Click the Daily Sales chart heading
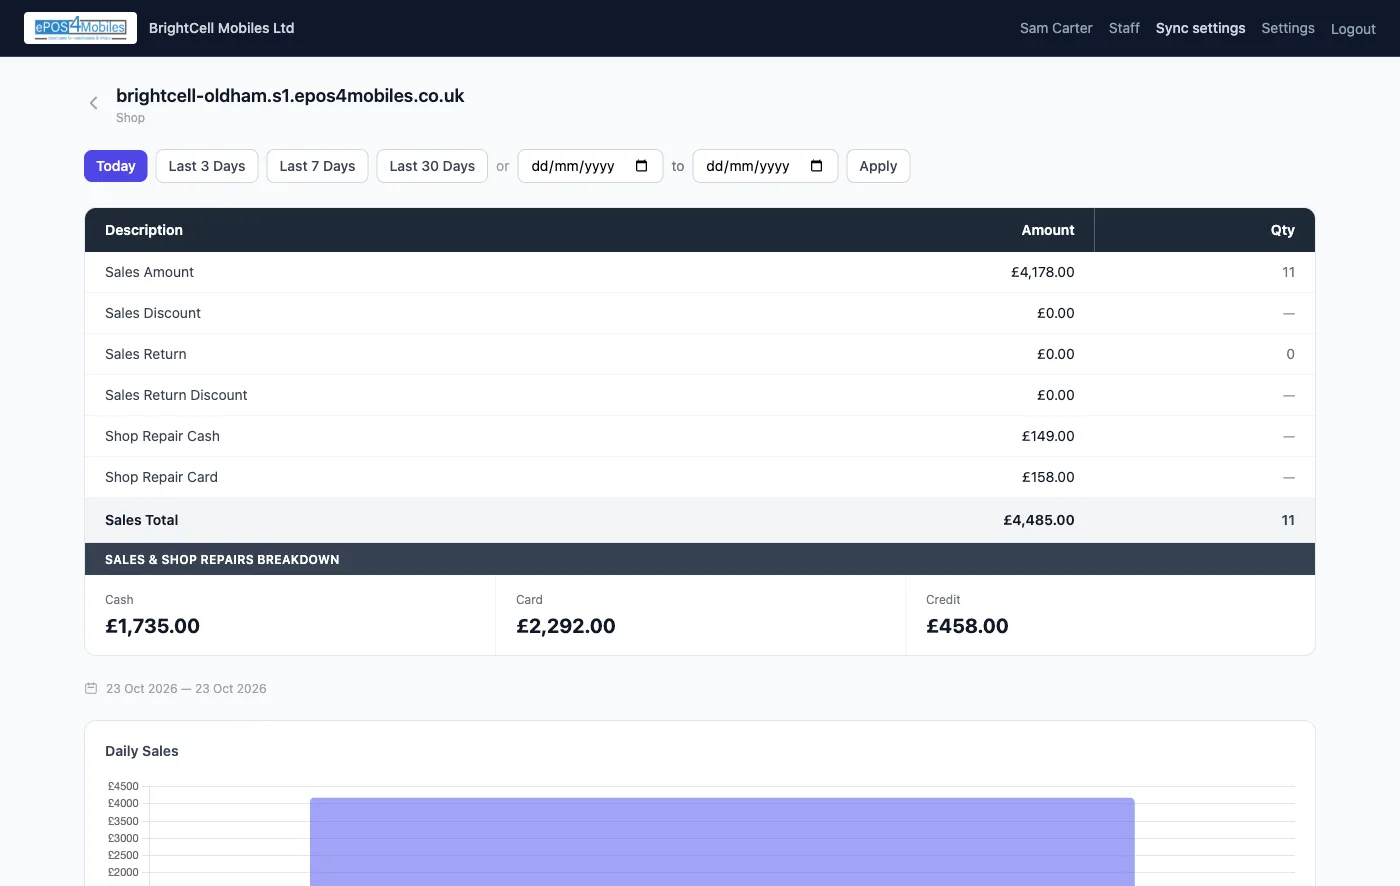This screenshot has width=1400, height=886. coord(142,751)
